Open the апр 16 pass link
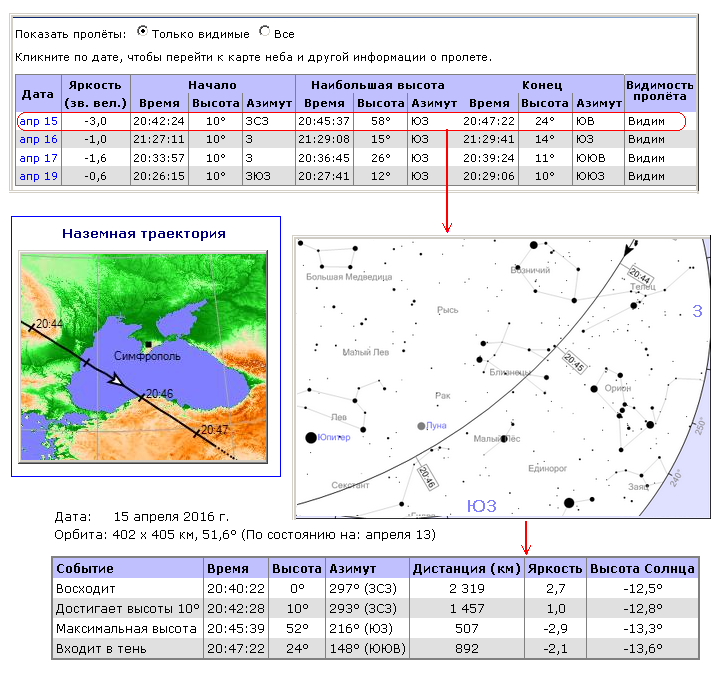 [39, 139]
